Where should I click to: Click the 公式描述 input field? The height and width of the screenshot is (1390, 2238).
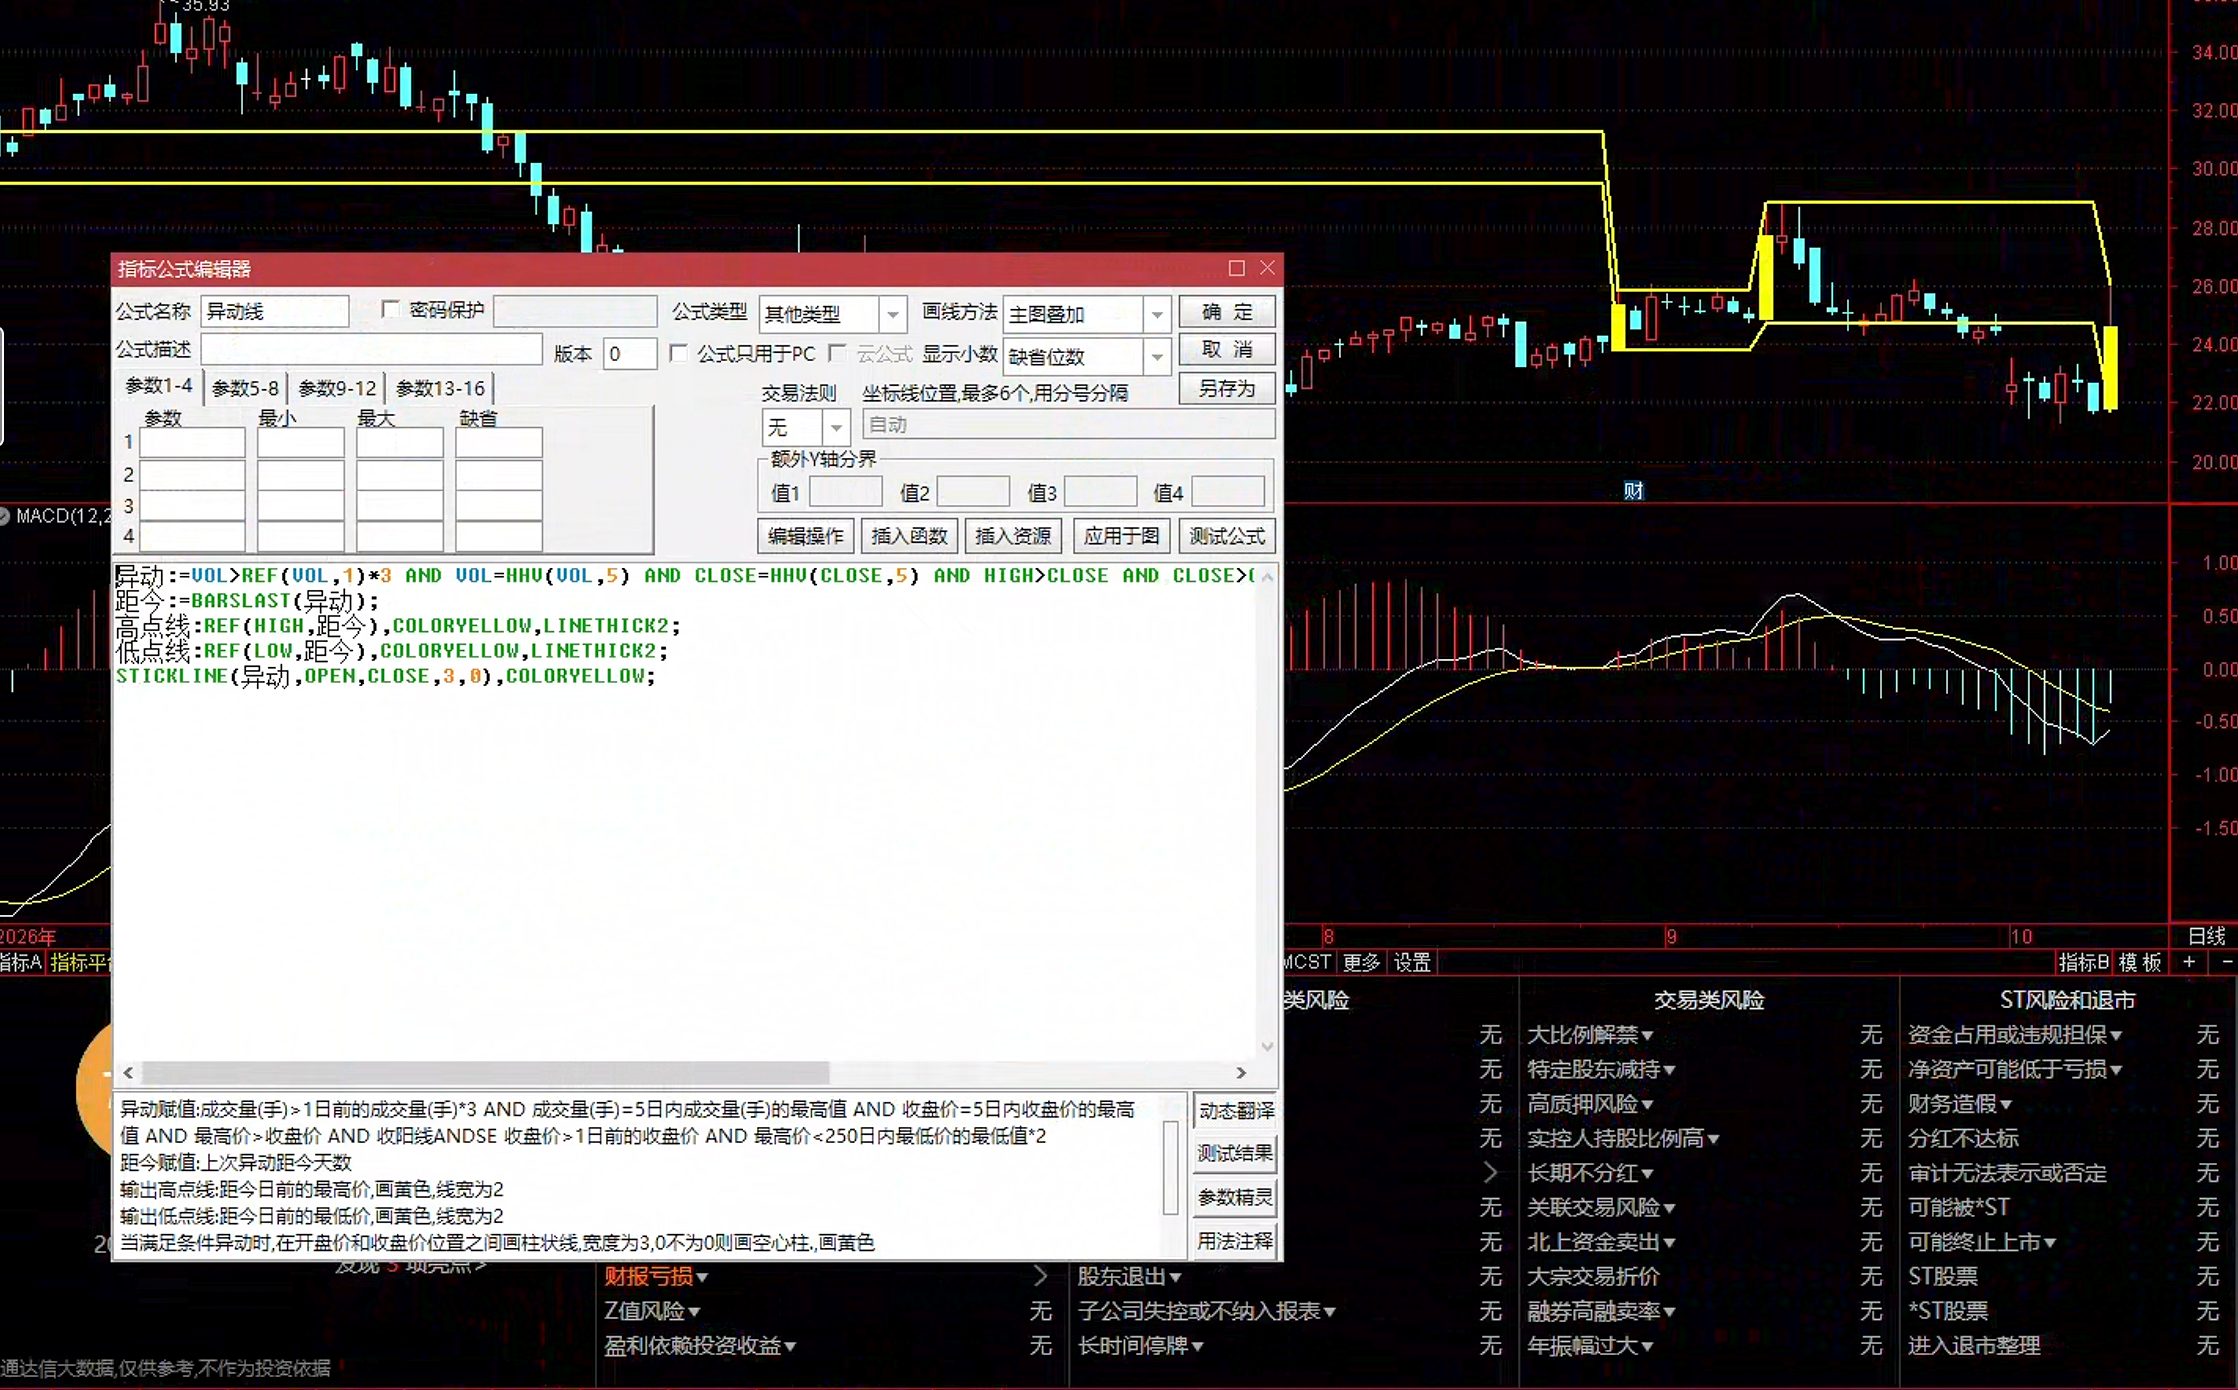pyautogui.click(x=371, y=349)
